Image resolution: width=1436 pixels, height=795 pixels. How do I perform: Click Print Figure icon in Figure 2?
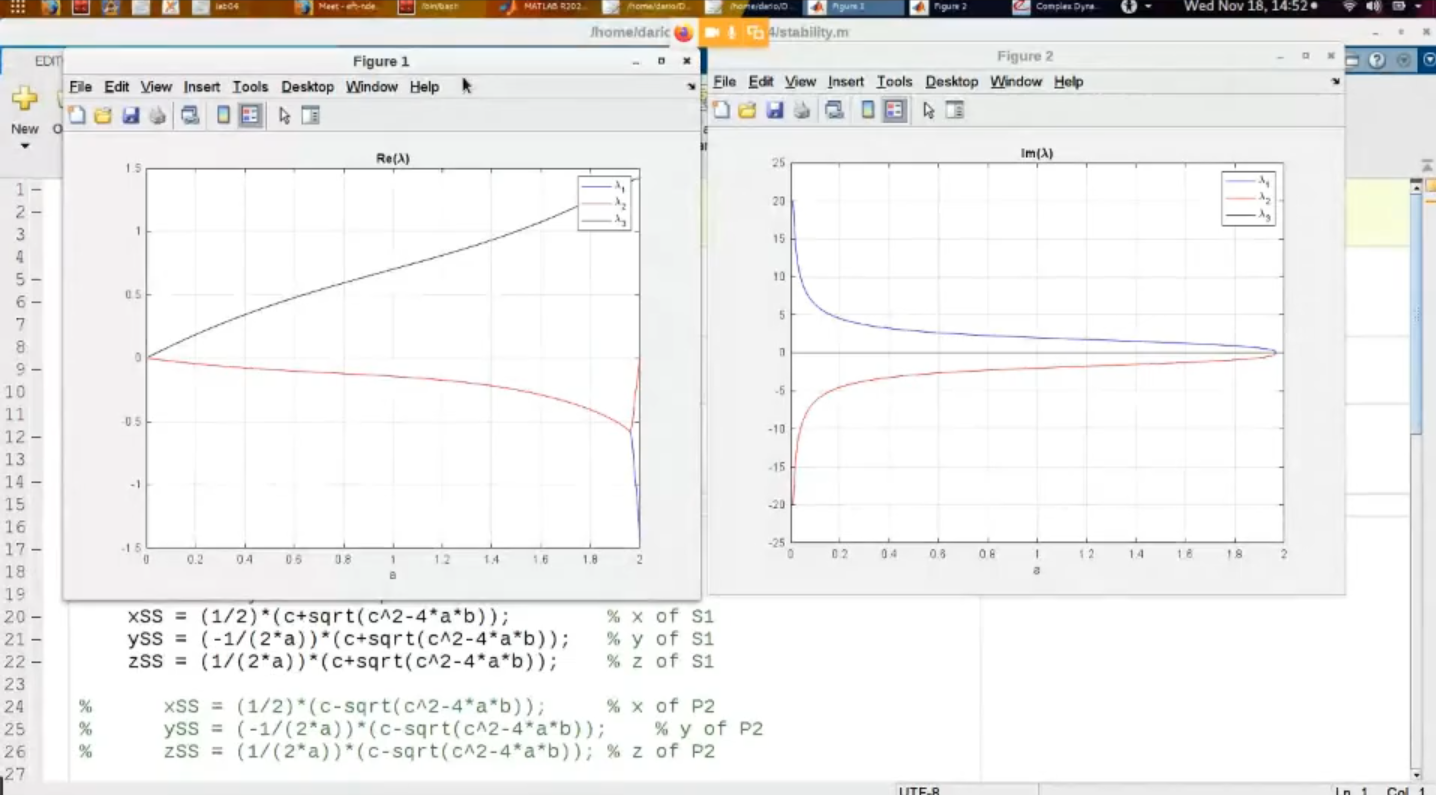[x=801, y=111]
